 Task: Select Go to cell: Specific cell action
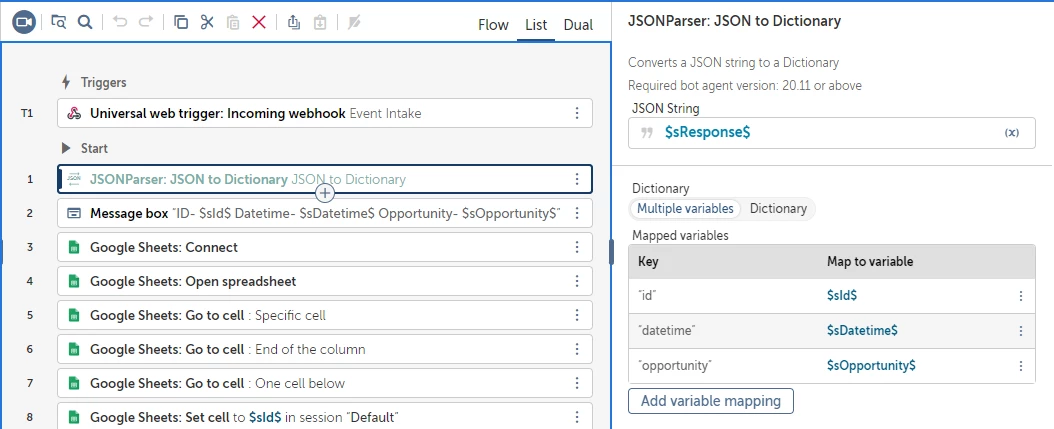pyautogui.click(x=325, y=315)
